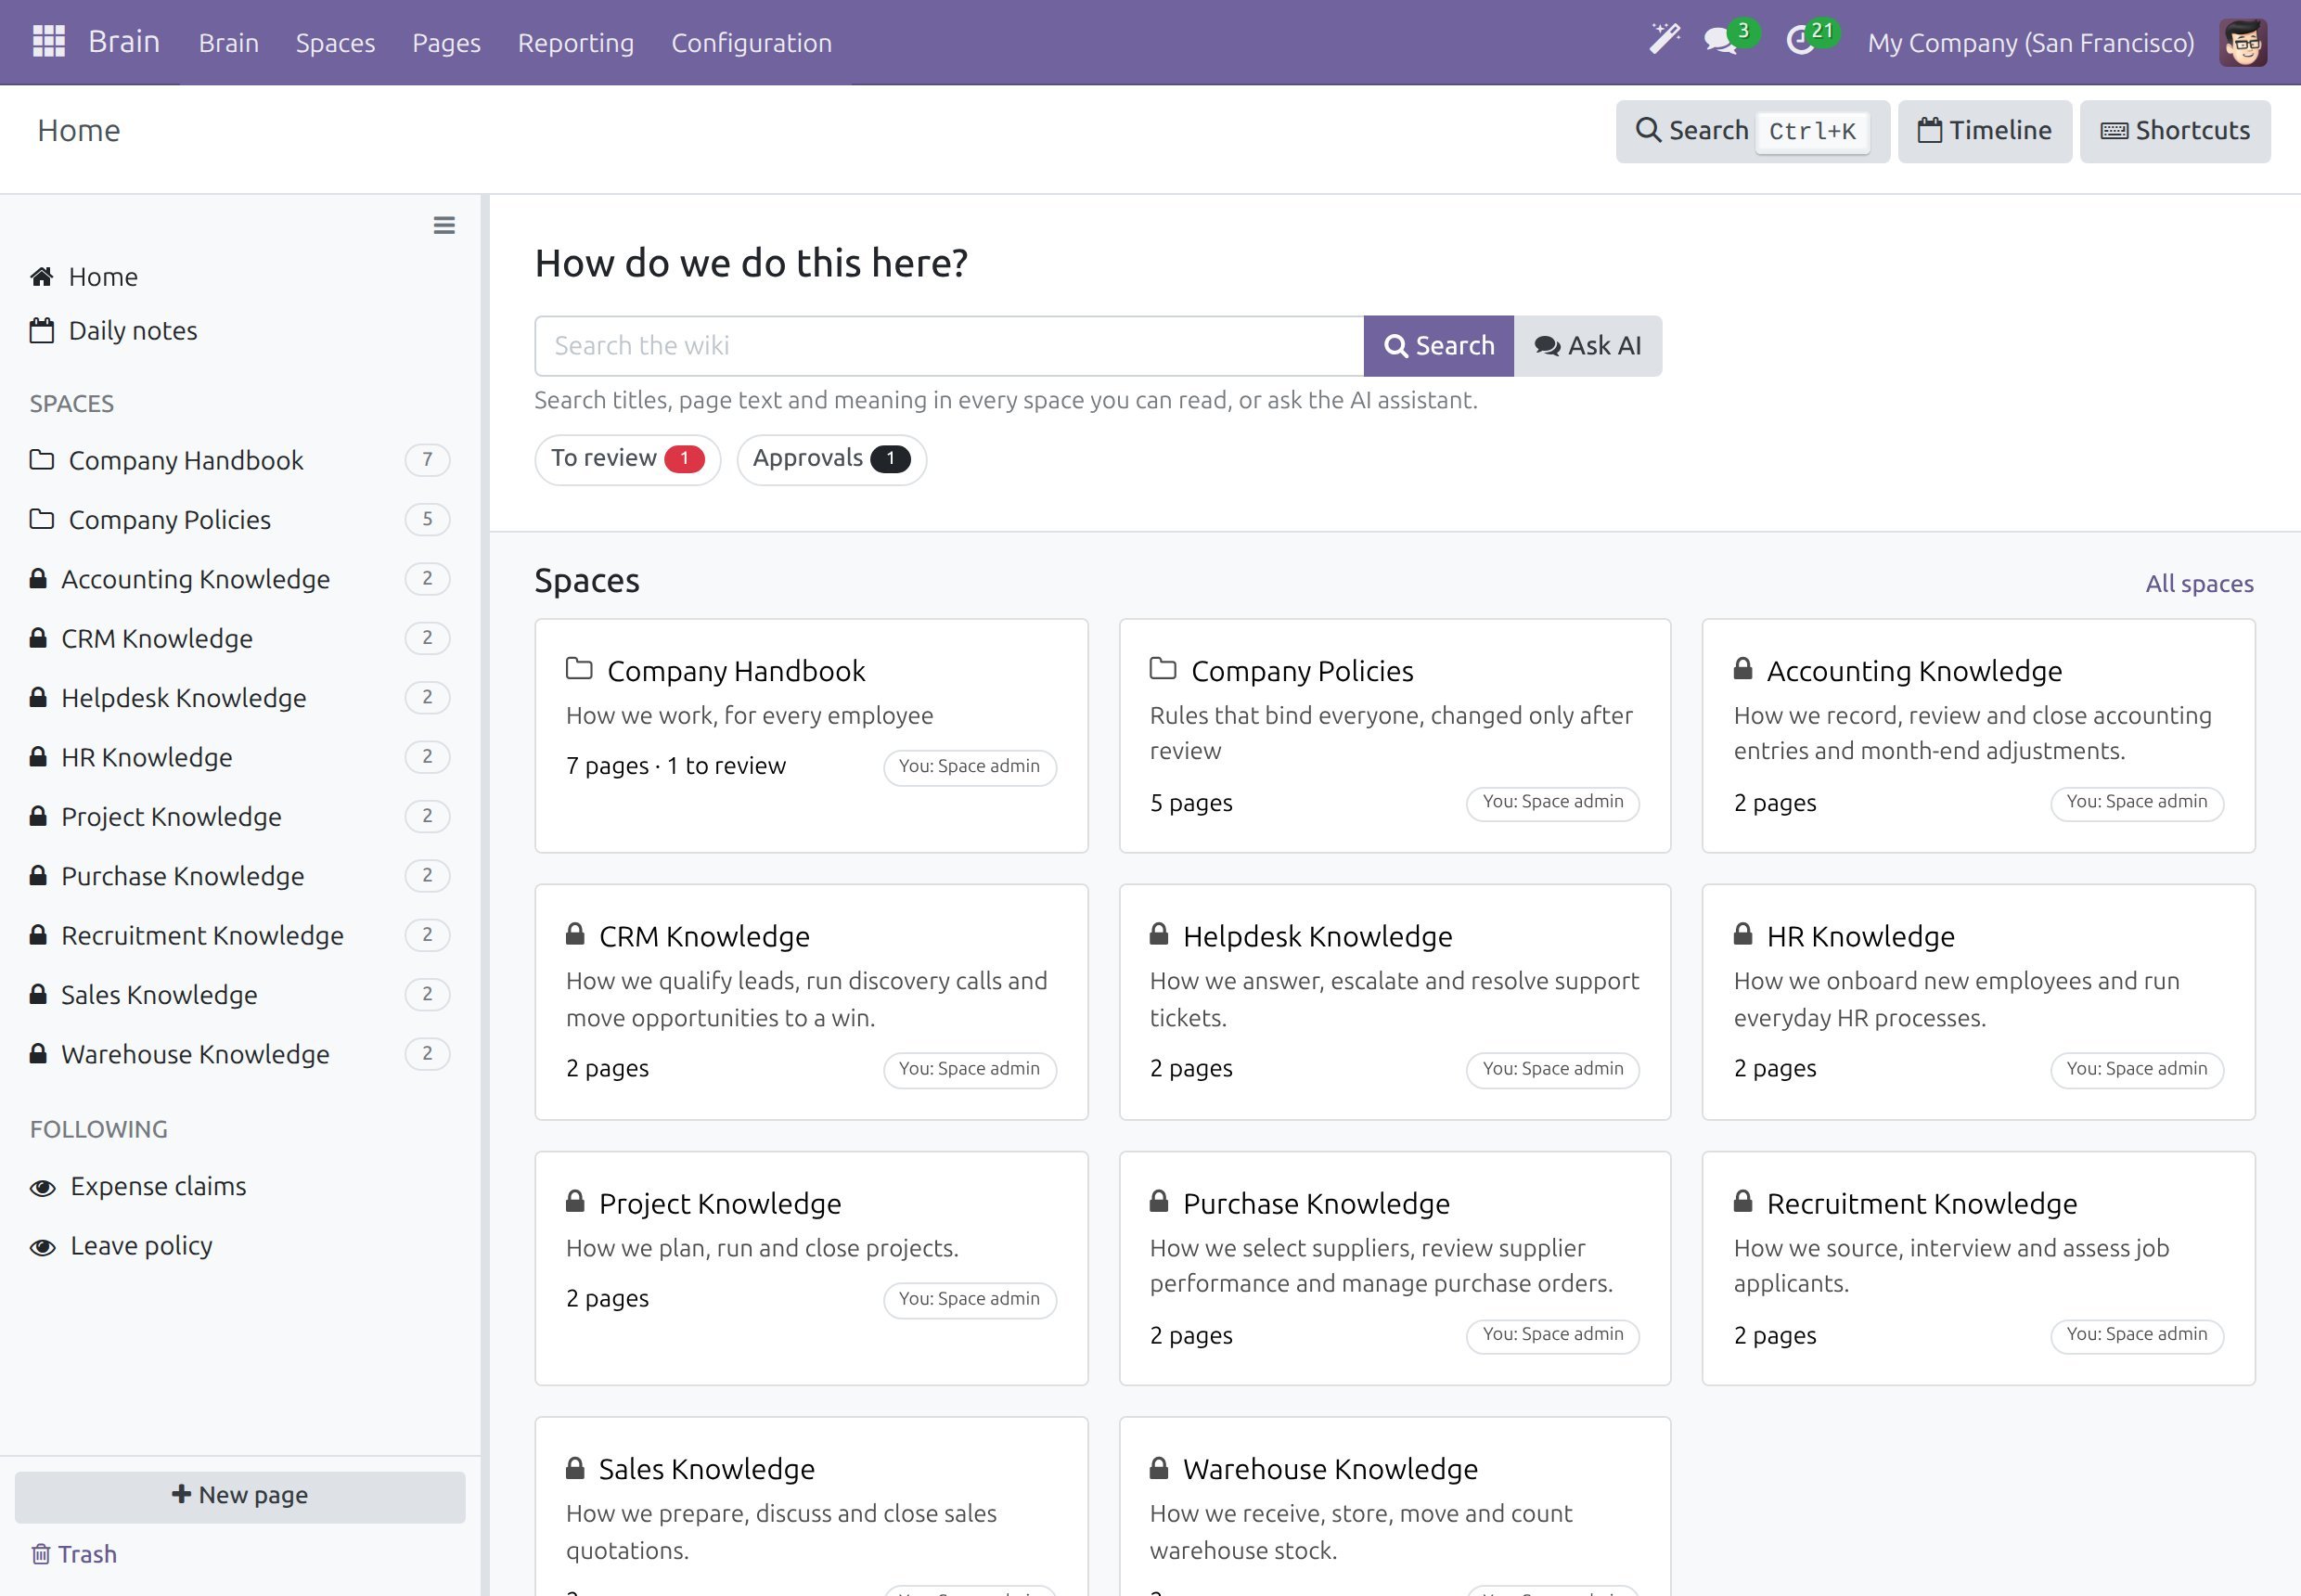Viewport: 2301px width, 1596px height.
Task: Focus the Search the wiki input field
Action: 949,346
